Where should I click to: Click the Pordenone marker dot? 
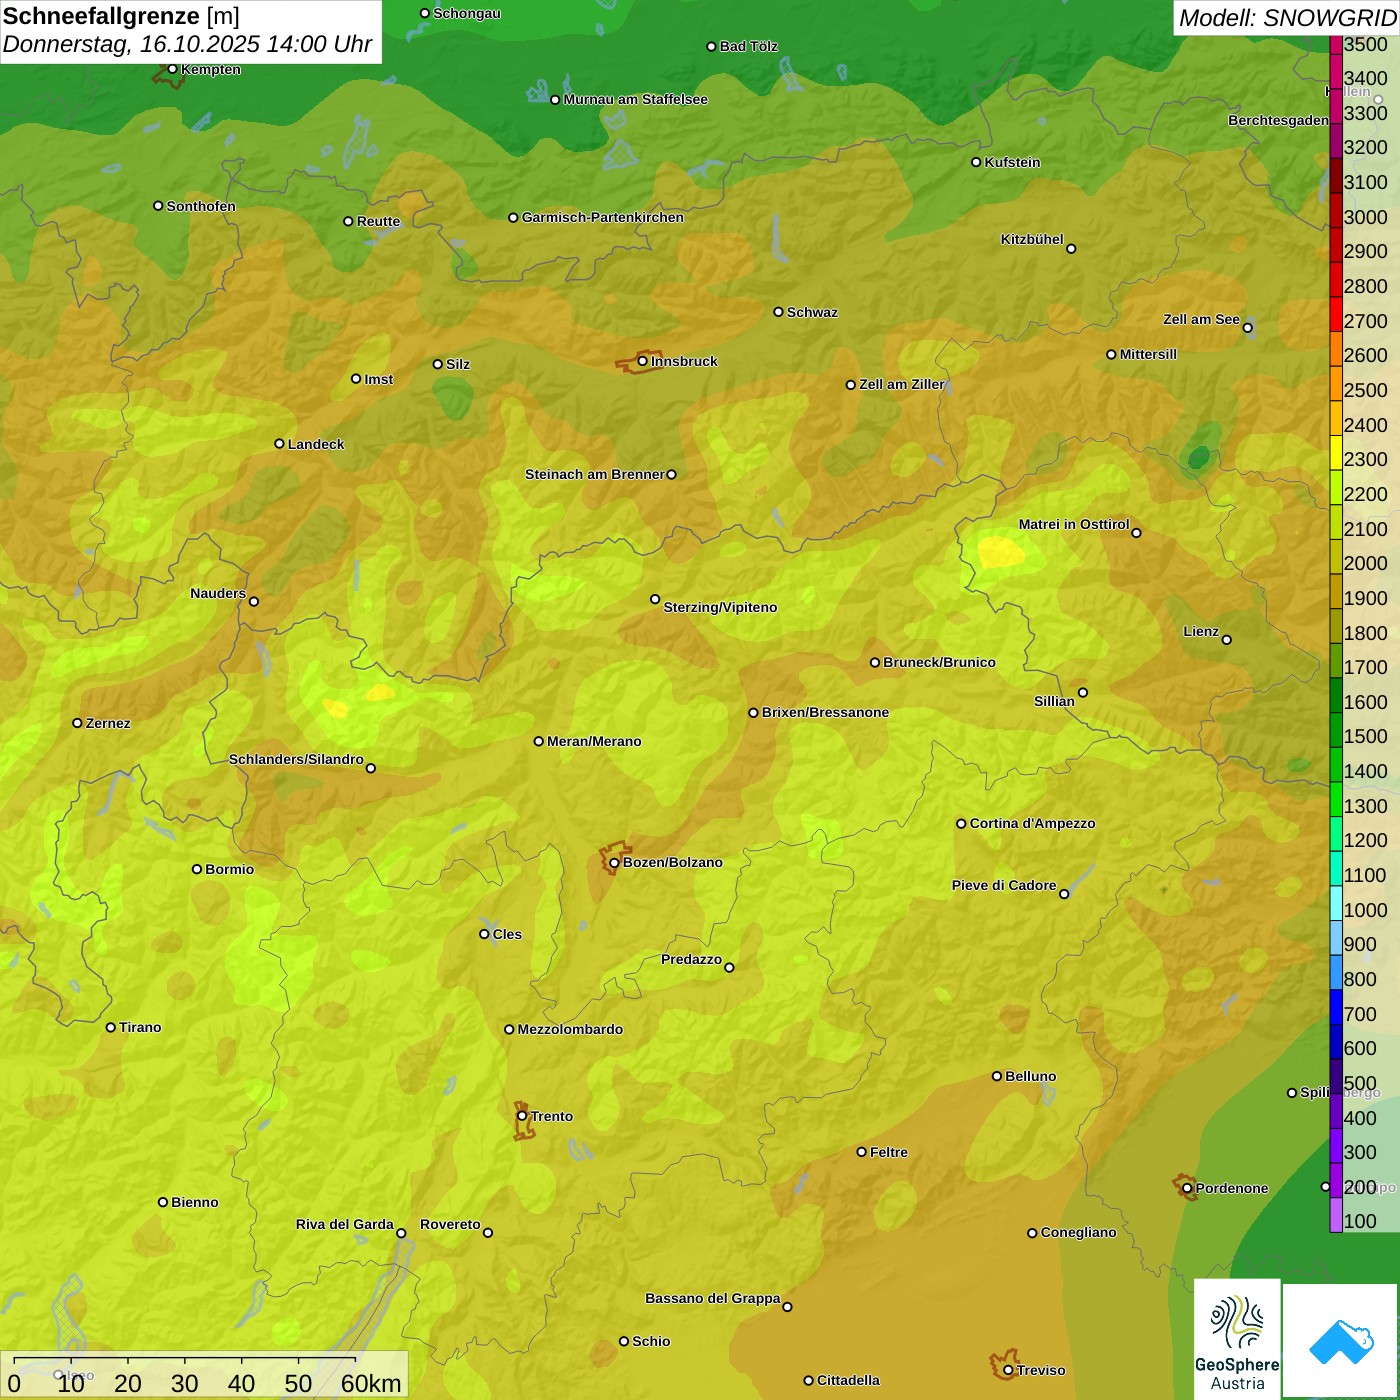pyautogui.click(x=1187, y=1188)
